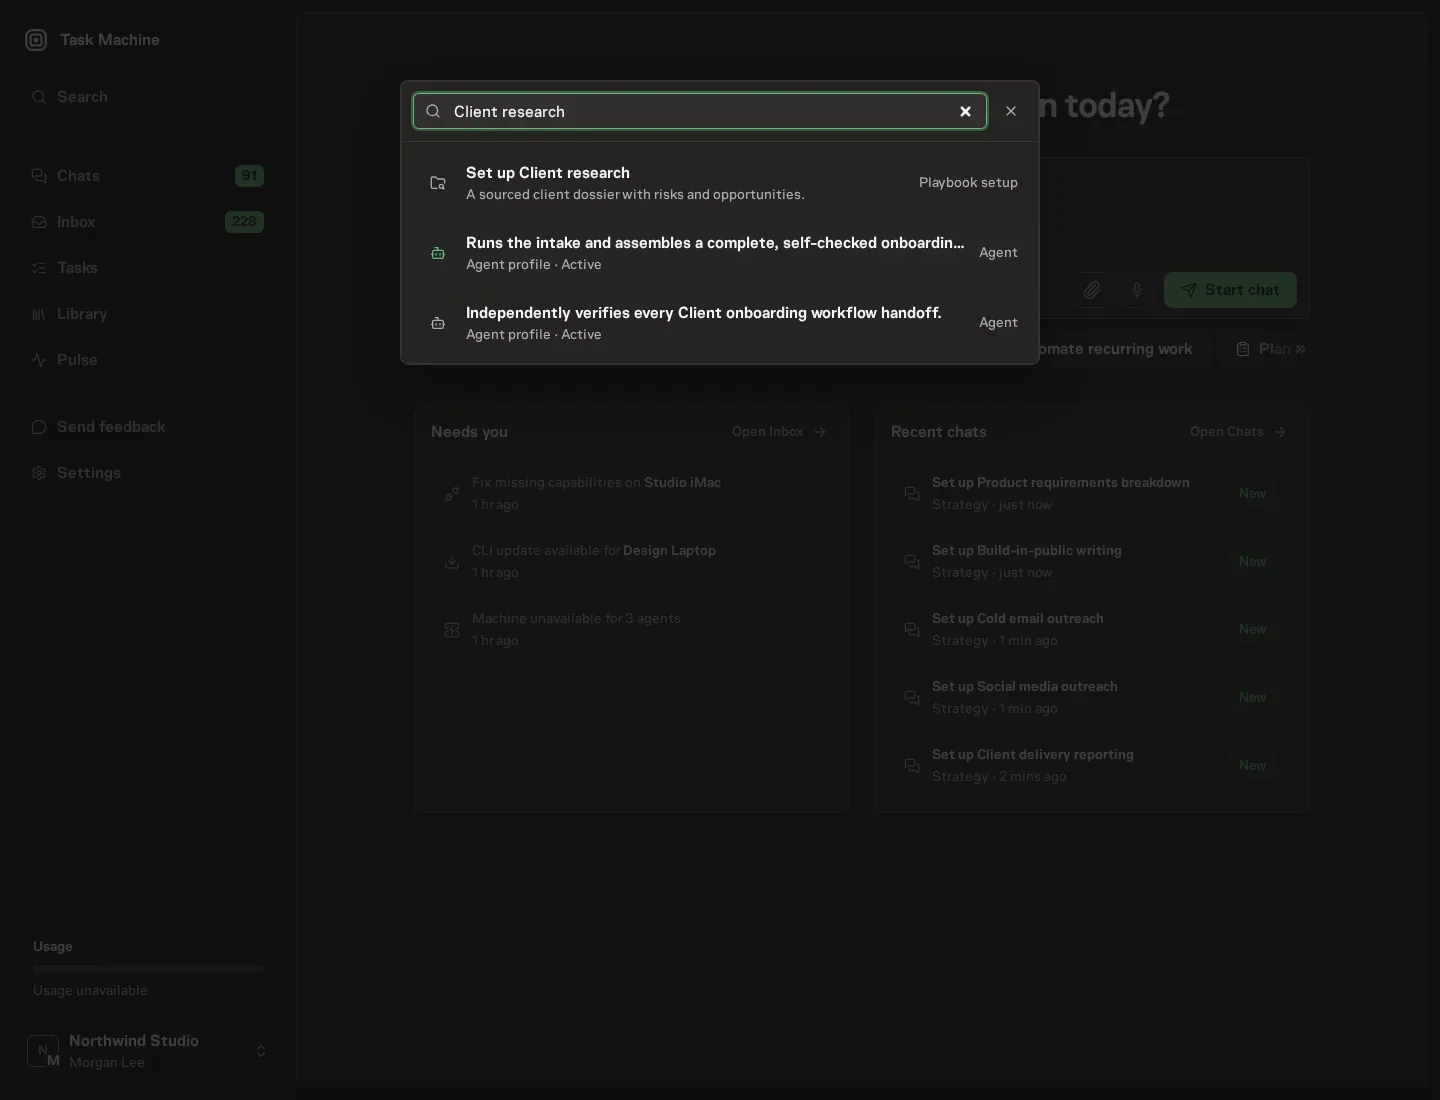
Task: Open Set up Cold email outreach chat
Action: [1092, 630]
